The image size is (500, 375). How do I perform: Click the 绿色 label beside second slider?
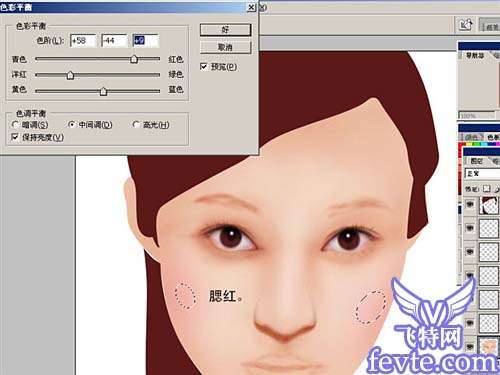(176, 74)
